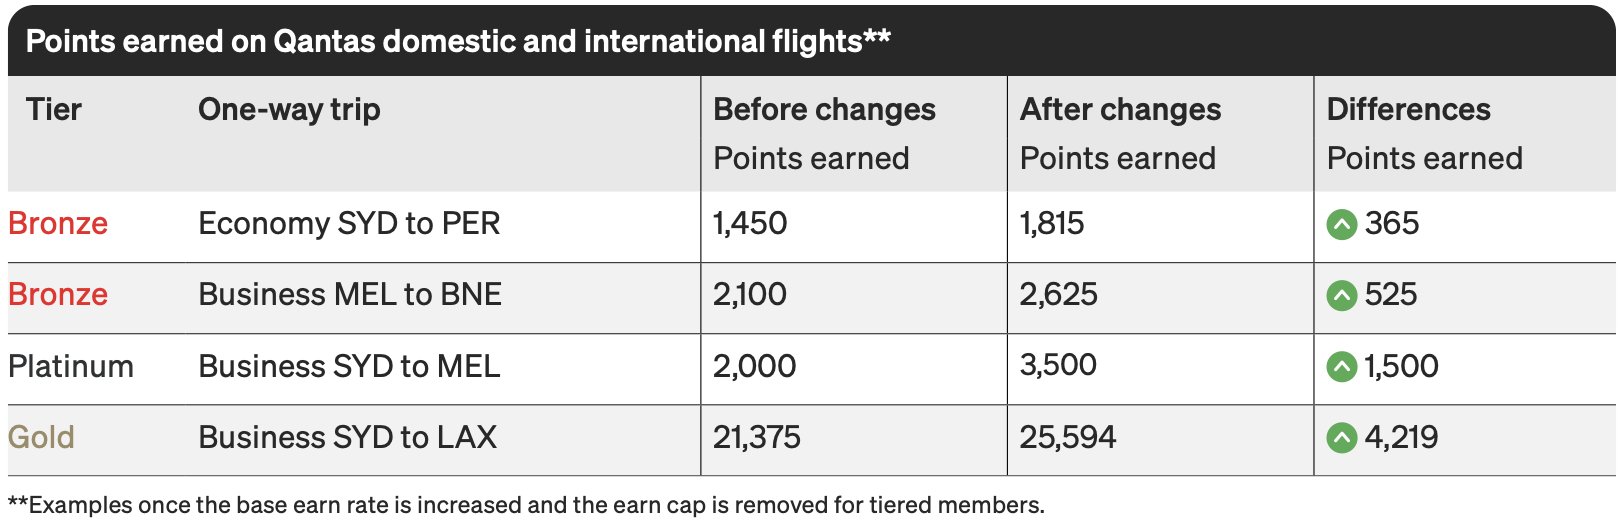
Task: Select the Business SYD to LAX cell
Action: (x=347, y=437)
